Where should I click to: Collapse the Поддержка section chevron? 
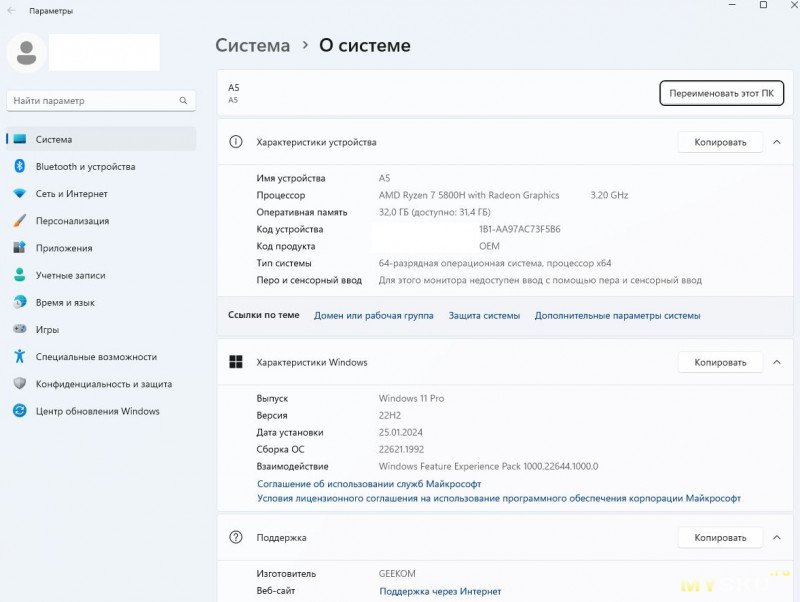(x=777, y=538)
